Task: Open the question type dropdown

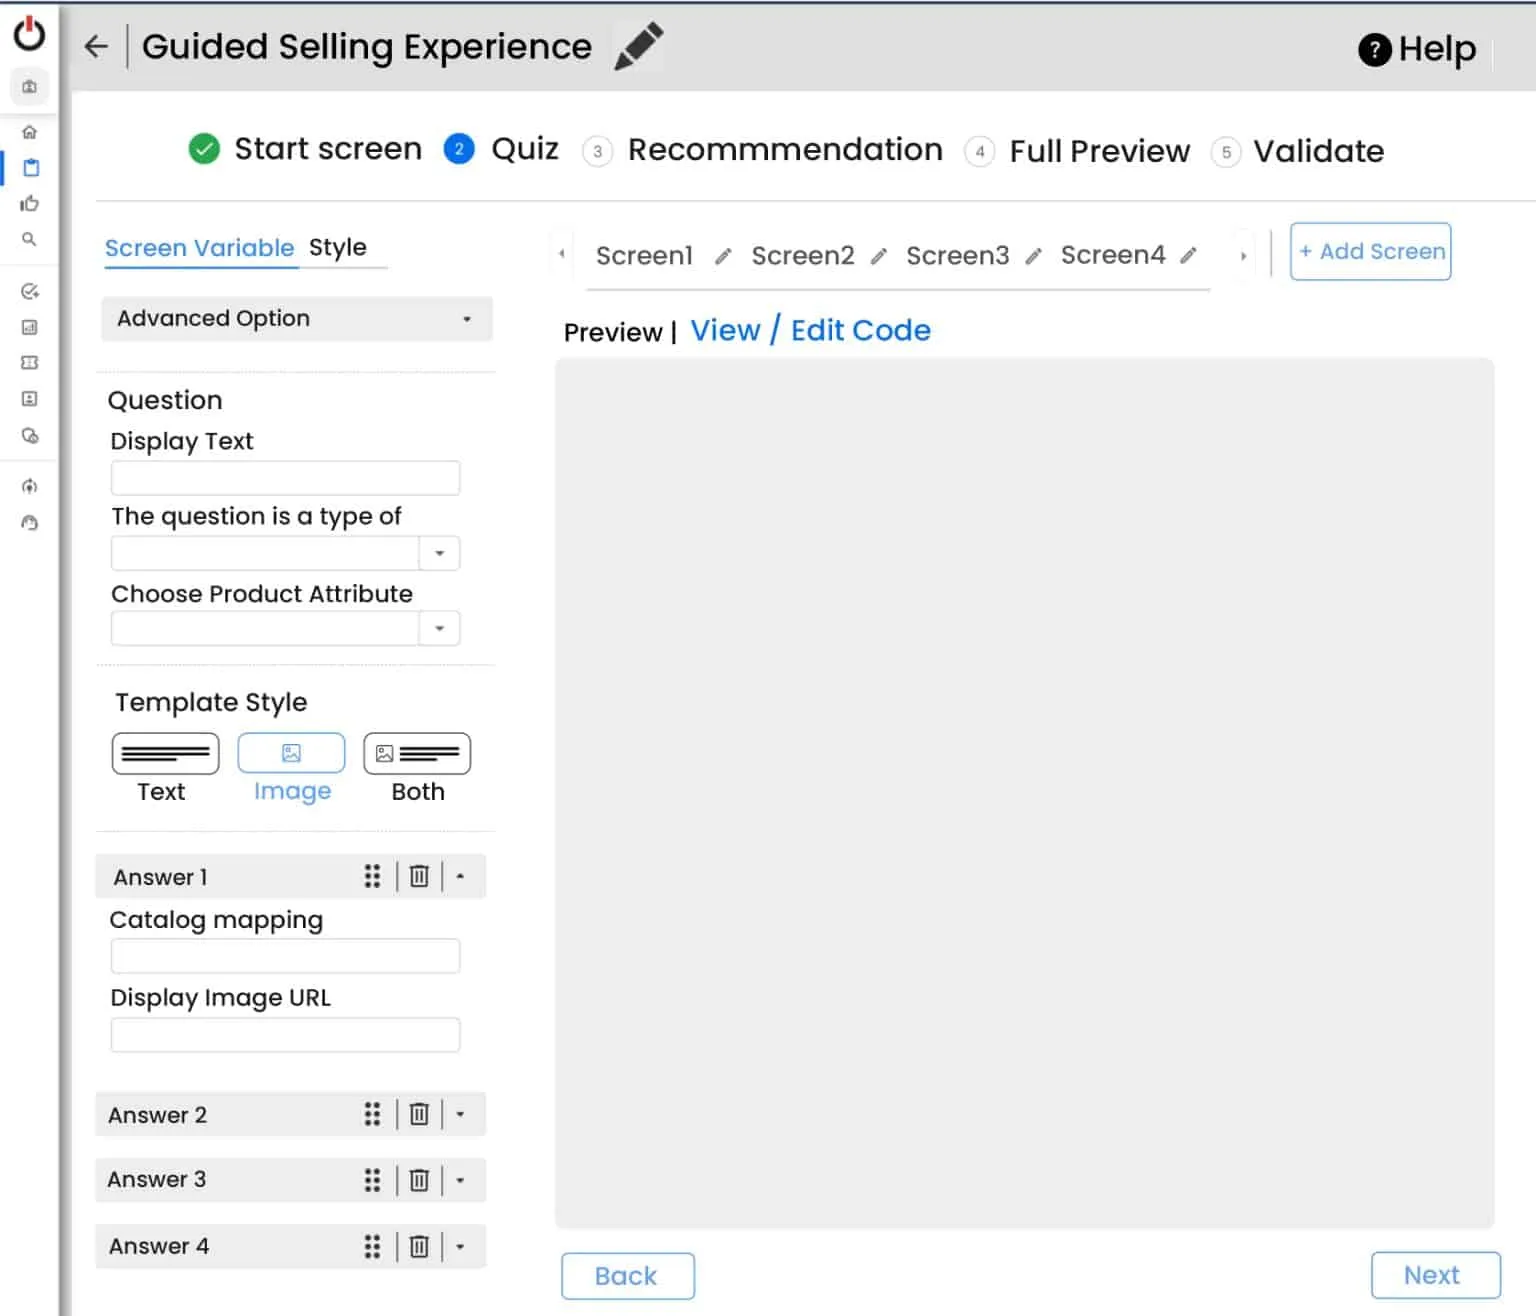Action: click(x=439, y=553)
